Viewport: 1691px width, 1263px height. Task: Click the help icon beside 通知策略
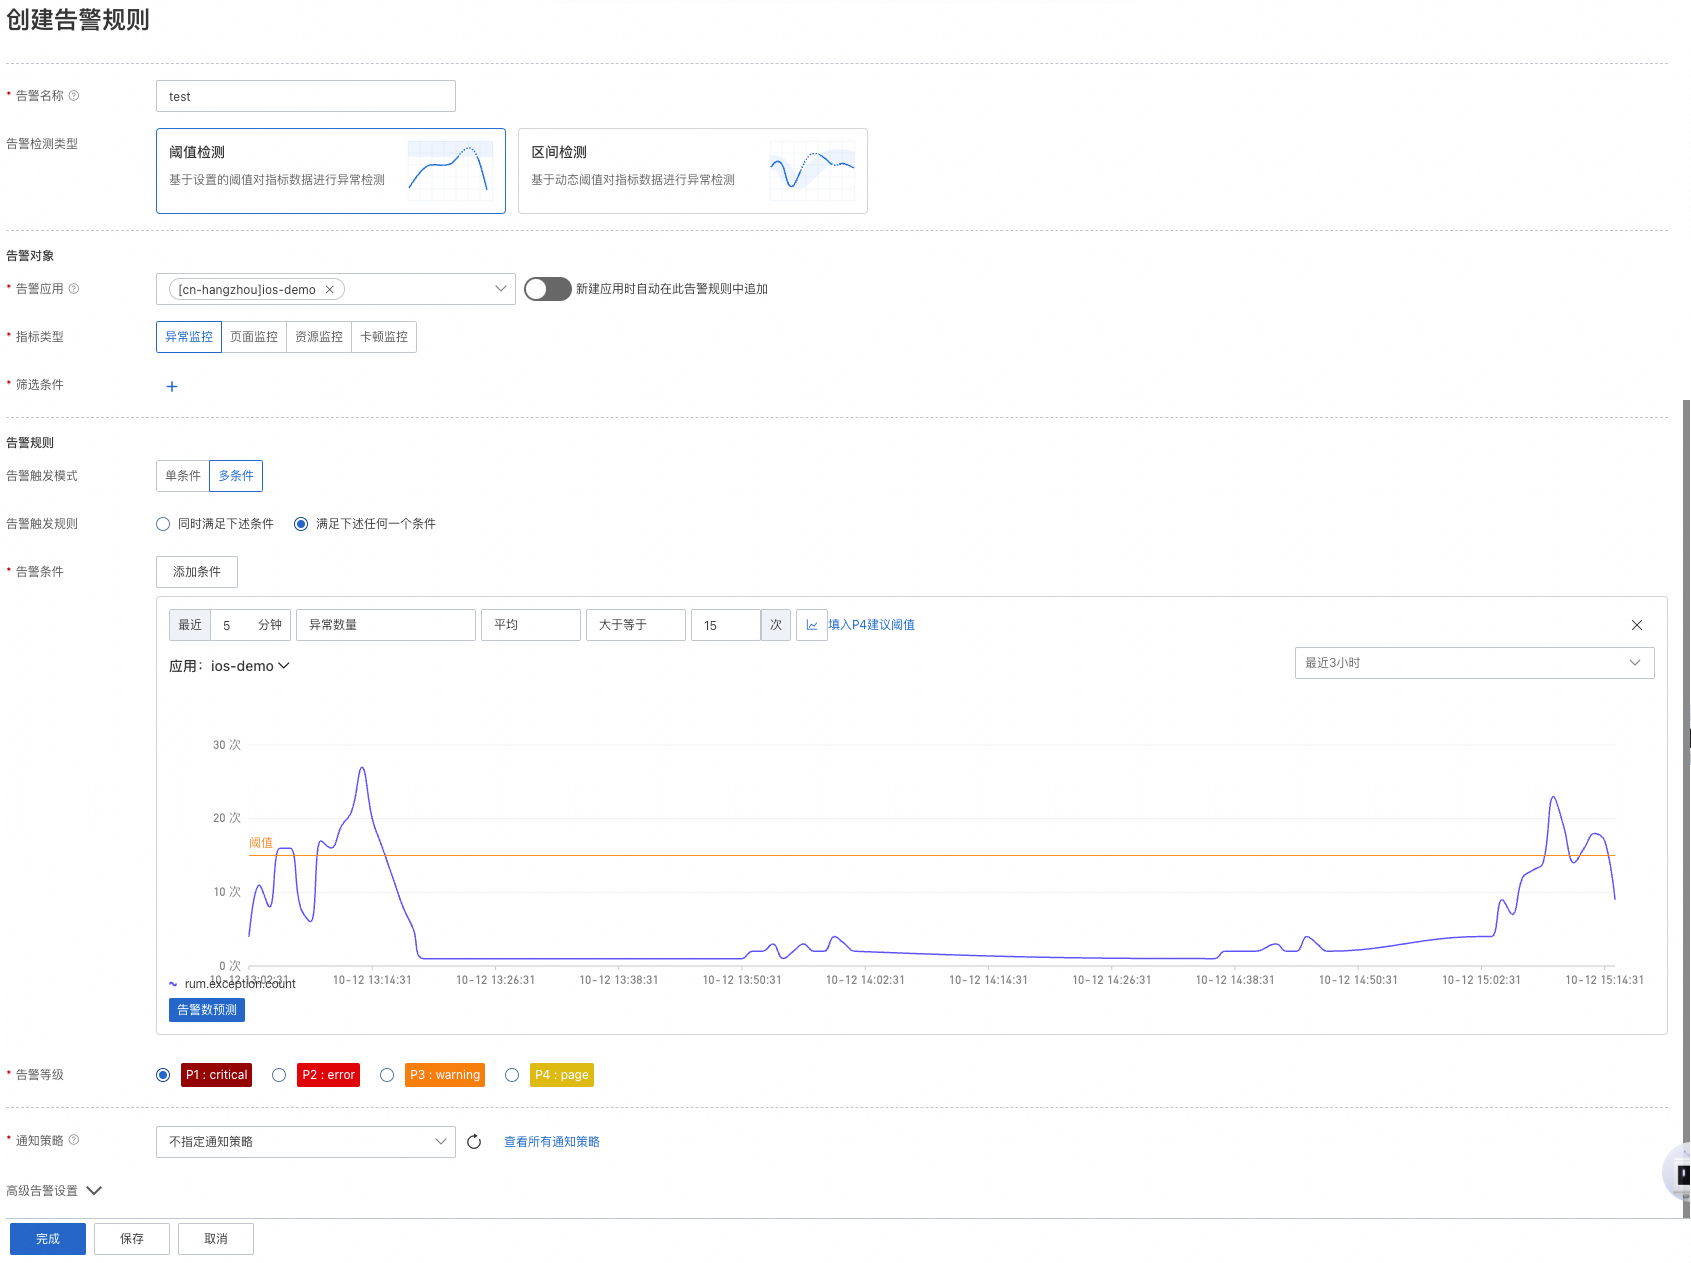pos(74,1140)
